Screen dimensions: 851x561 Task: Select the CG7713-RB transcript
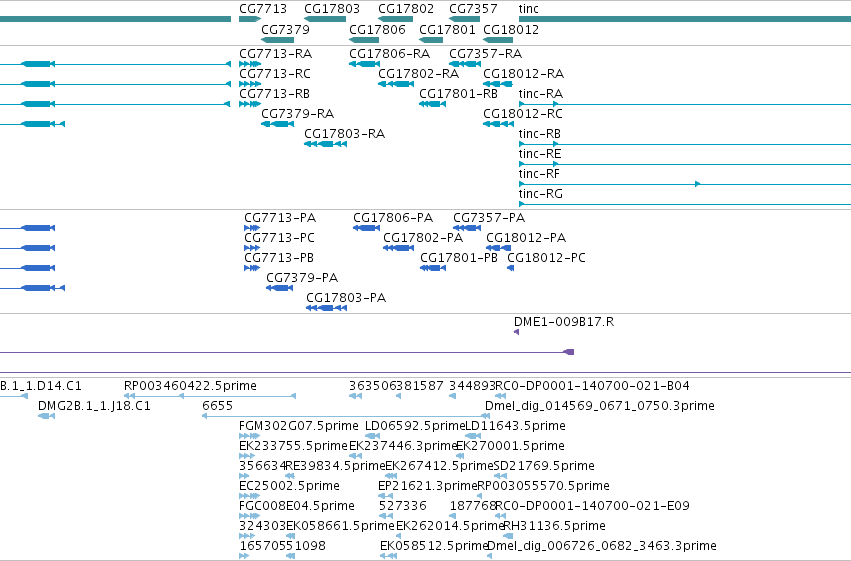(x=250, y=104)
